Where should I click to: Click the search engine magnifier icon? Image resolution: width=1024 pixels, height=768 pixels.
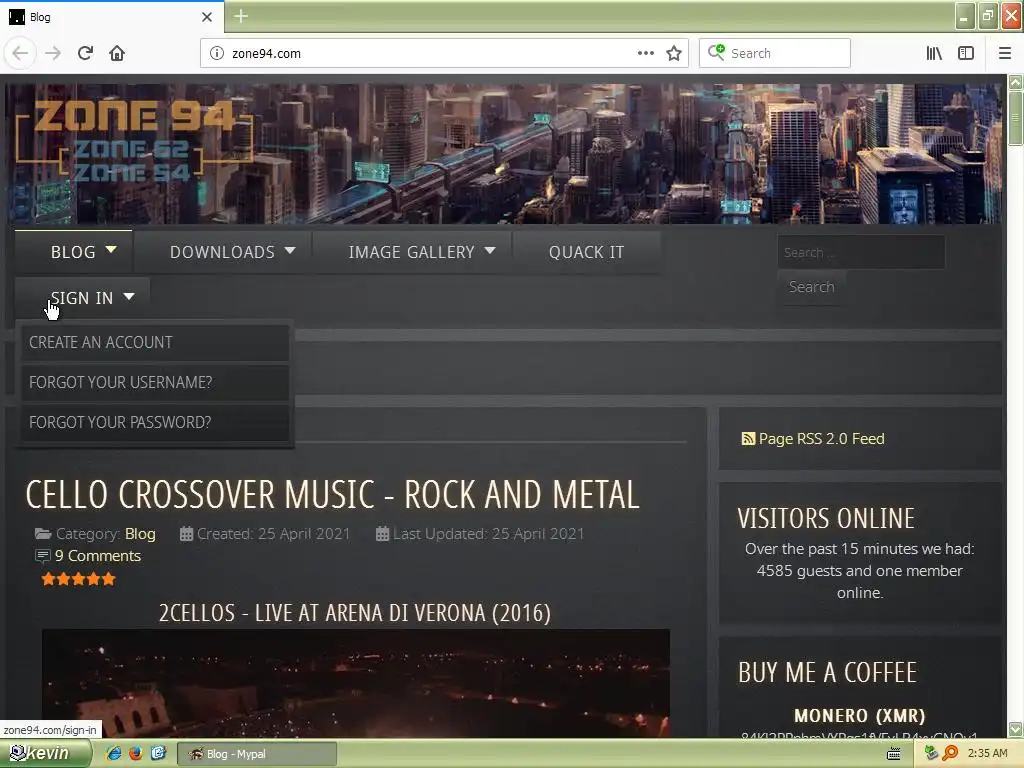click(x=716, y=52)
